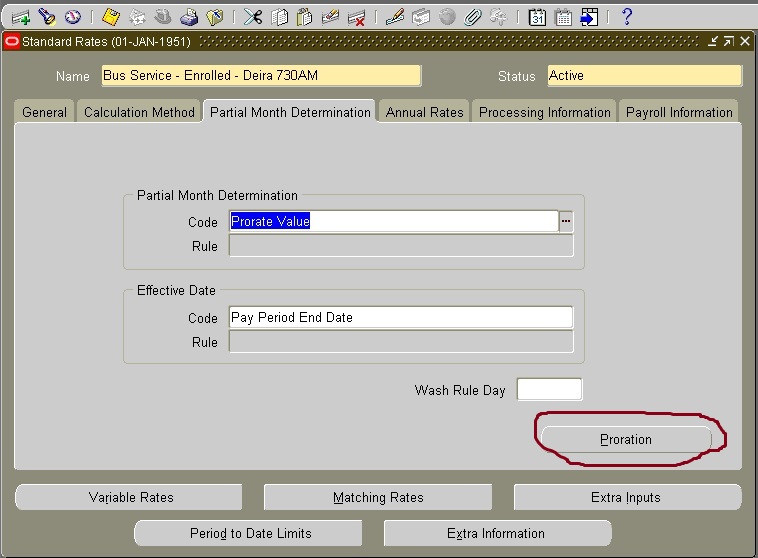Viewport: 758px width, 558px height.
Task: Click the Paste clipboard icon
Action: coord(305,17)
